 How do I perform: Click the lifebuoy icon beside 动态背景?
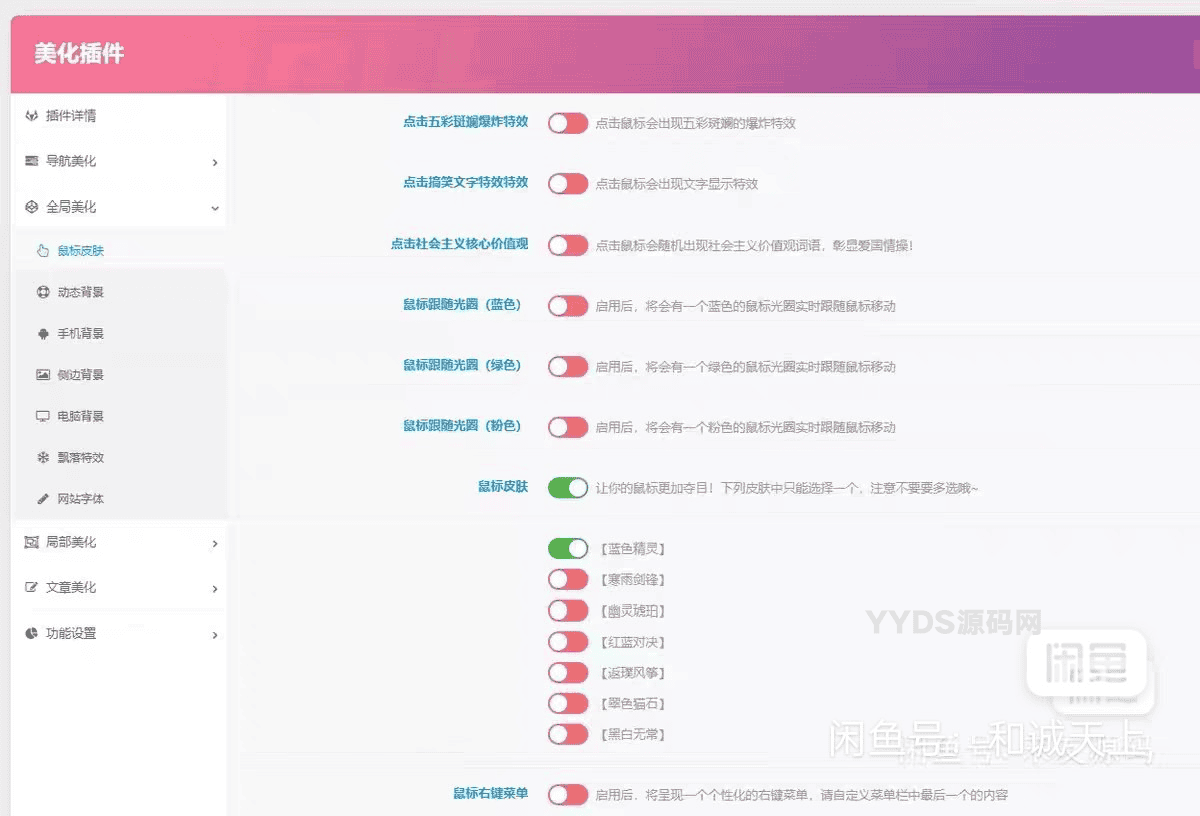(x=42, y=293)
